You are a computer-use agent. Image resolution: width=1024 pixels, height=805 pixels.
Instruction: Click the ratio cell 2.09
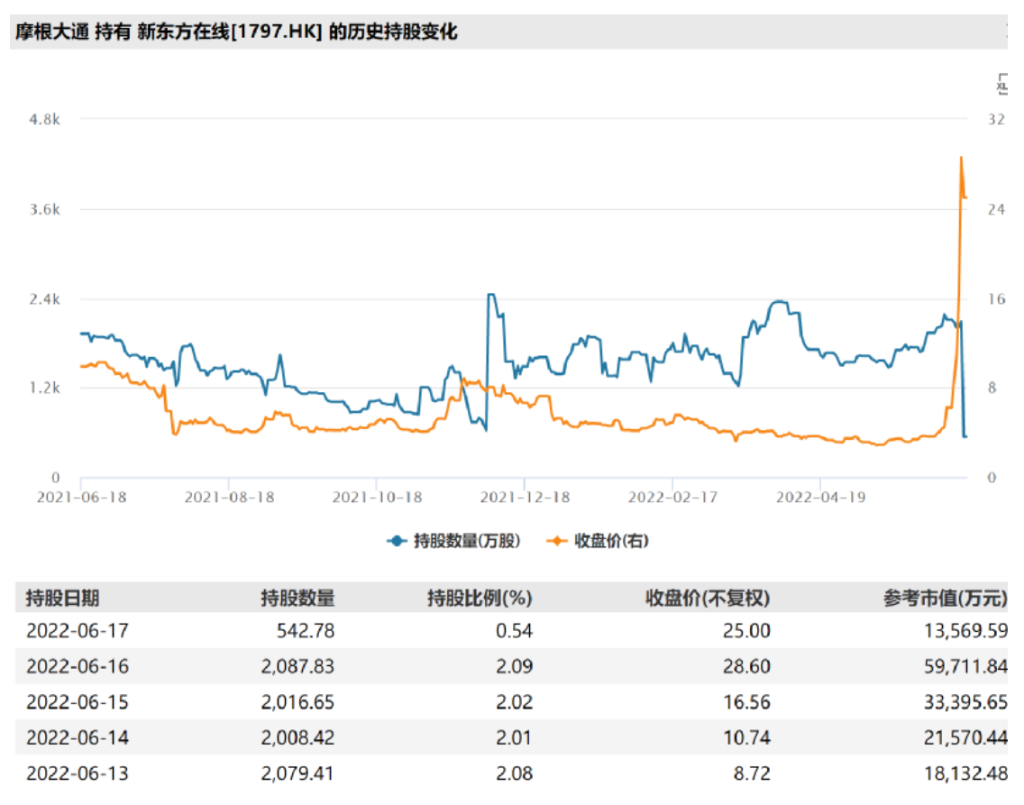[514, 666]
